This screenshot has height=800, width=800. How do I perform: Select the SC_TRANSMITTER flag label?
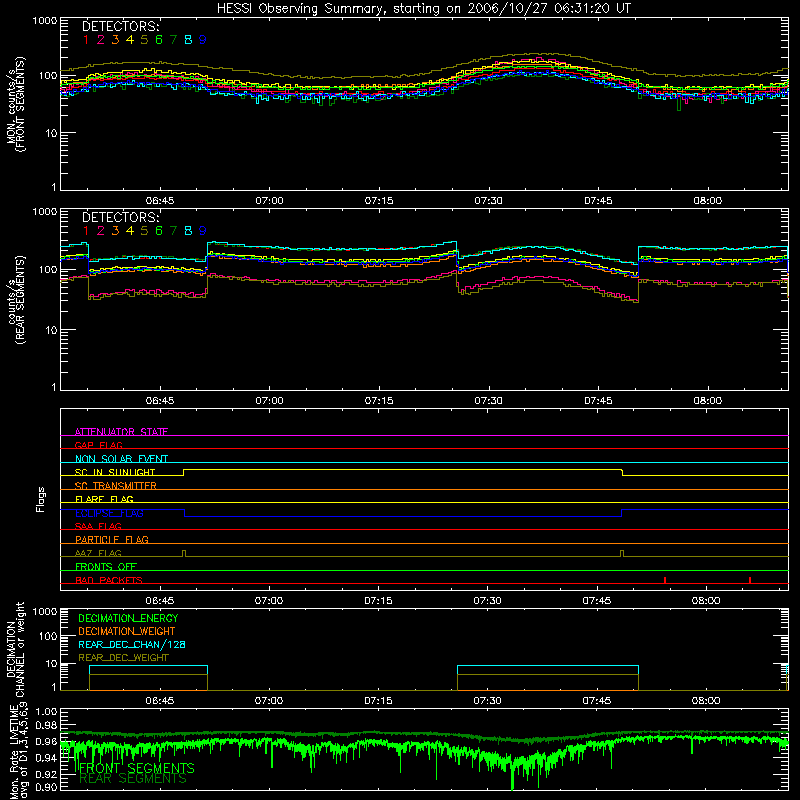(116, 486)
